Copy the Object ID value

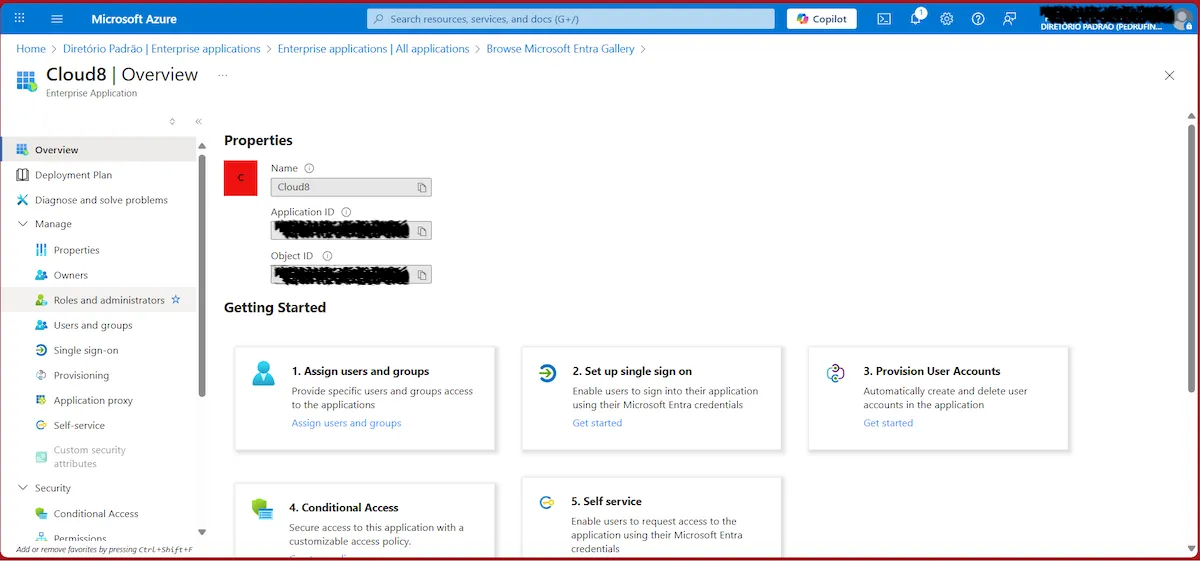tap(422, 275)
